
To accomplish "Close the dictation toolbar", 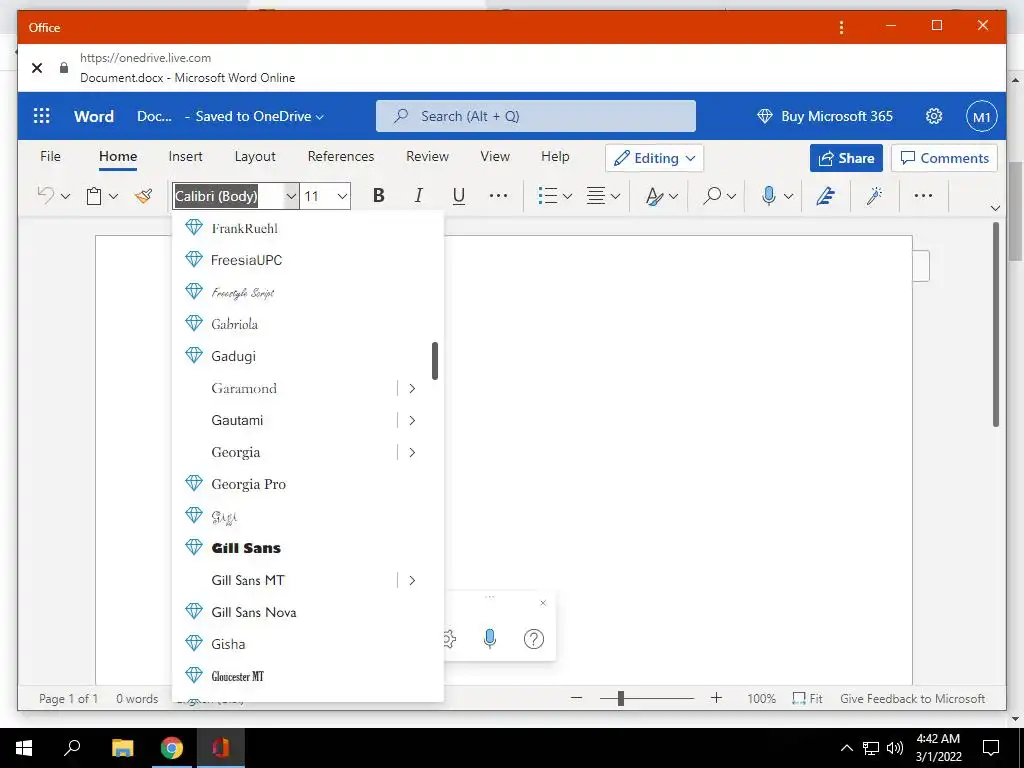I will 543,603.
